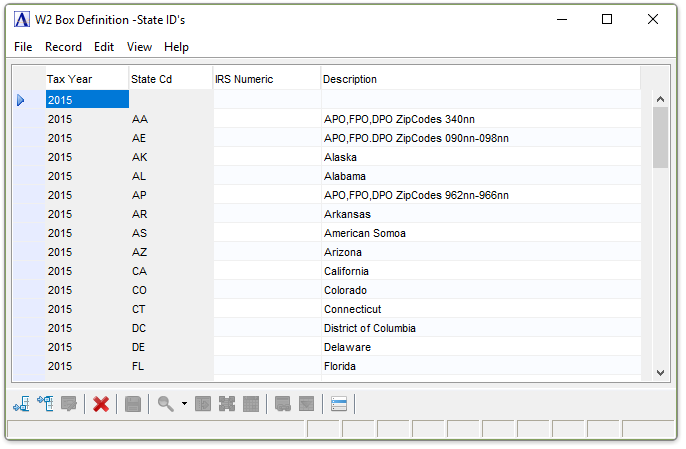
Task: Click the second add-record tree icon
Action: coord(45,404)
